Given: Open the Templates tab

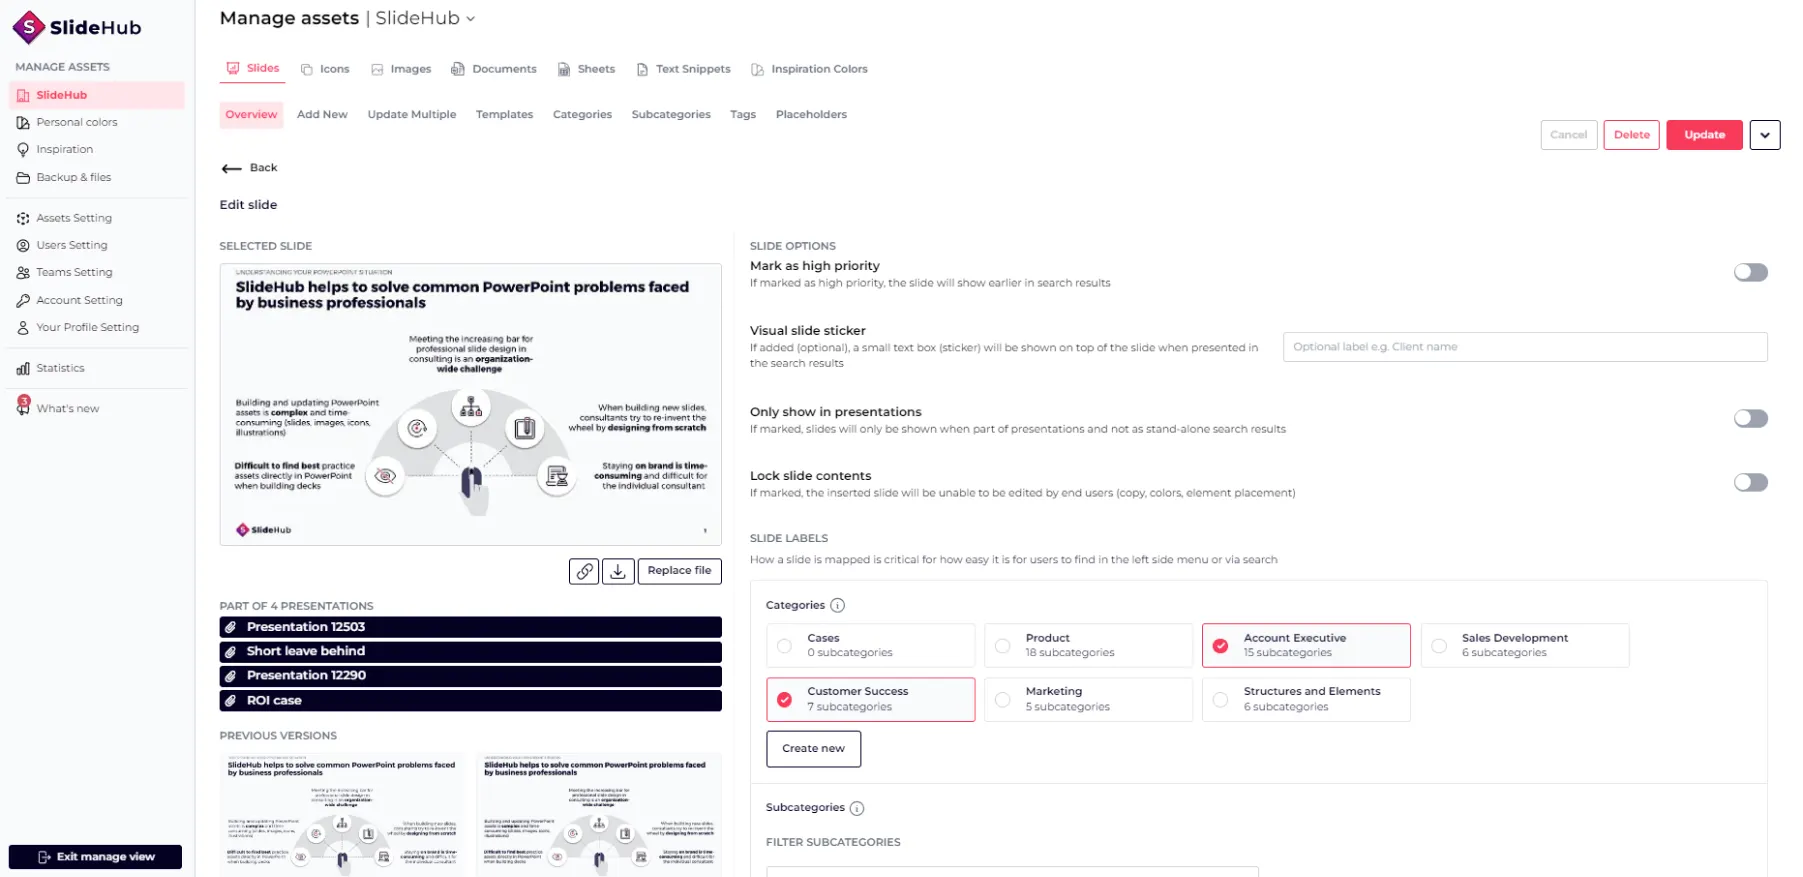Looking at the screenshot, I should (x=504, y=115).
